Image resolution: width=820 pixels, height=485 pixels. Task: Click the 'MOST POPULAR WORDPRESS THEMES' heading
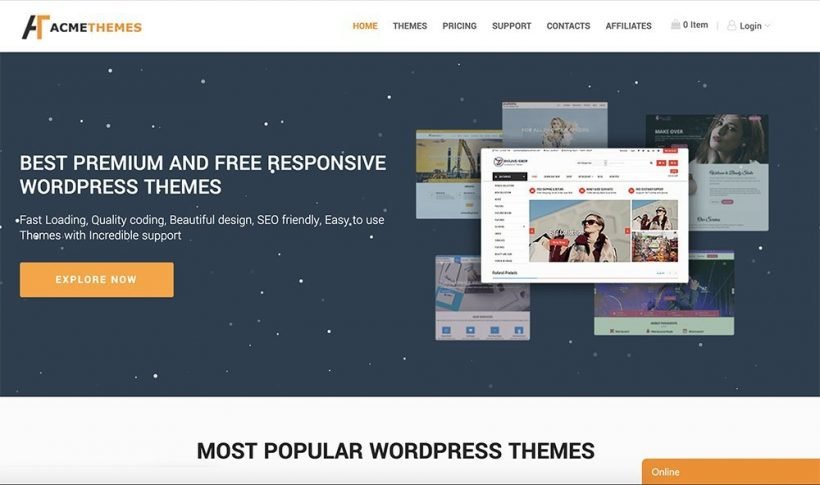[396, 451]
